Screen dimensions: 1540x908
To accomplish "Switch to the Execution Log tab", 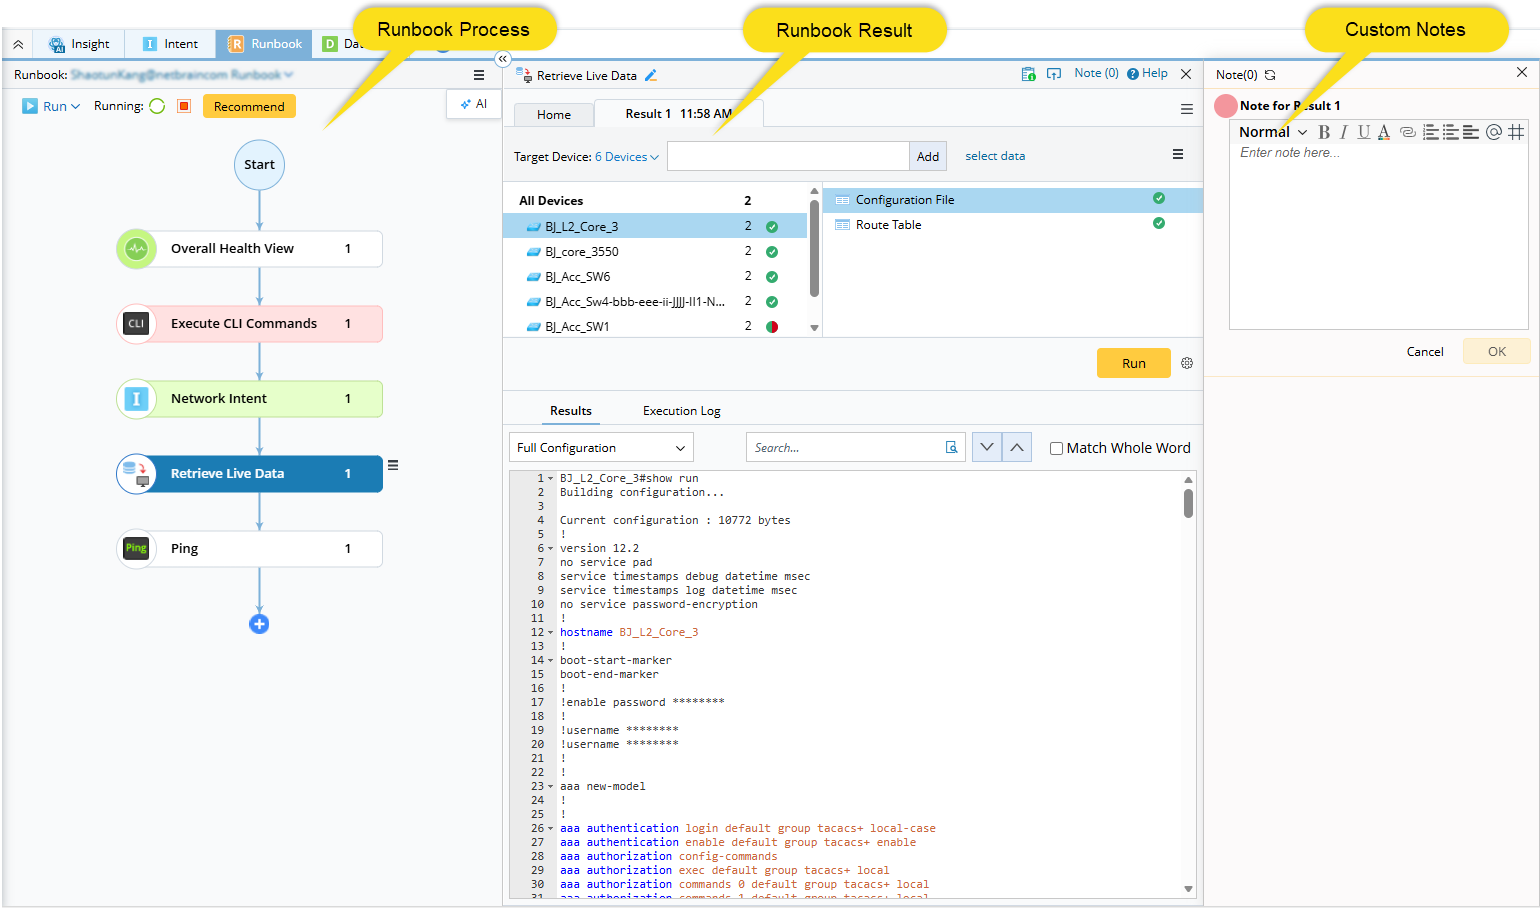I will [681, 411].
